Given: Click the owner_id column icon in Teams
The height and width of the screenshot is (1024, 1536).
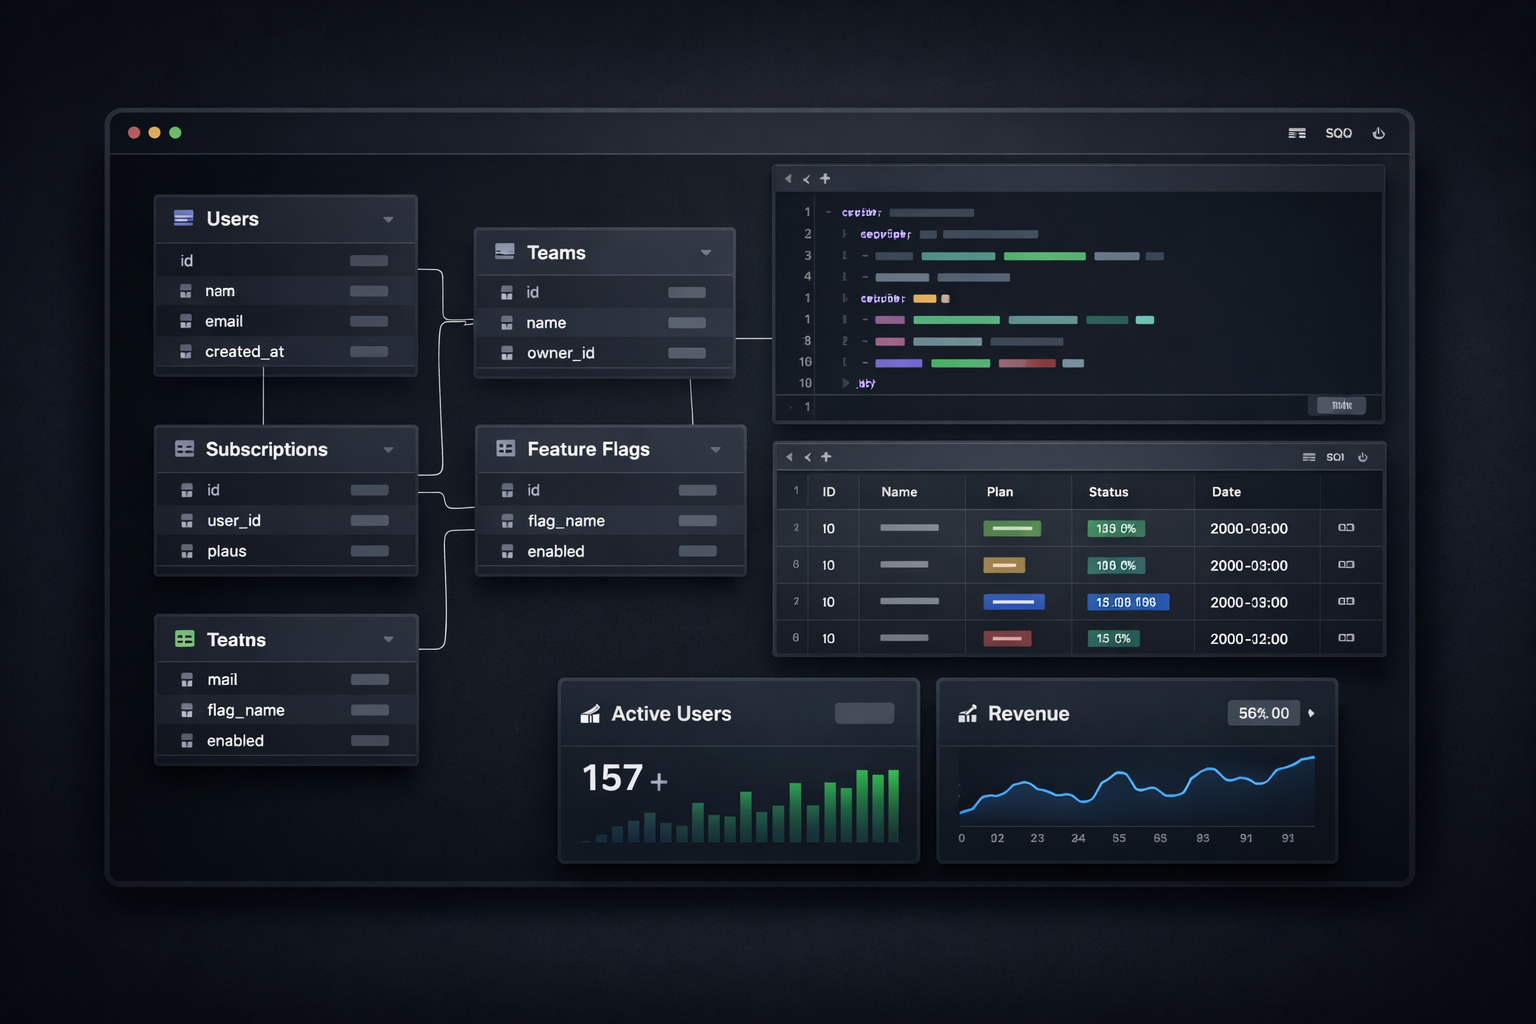Looking at the screenshot, I should (x=507, y=353).
